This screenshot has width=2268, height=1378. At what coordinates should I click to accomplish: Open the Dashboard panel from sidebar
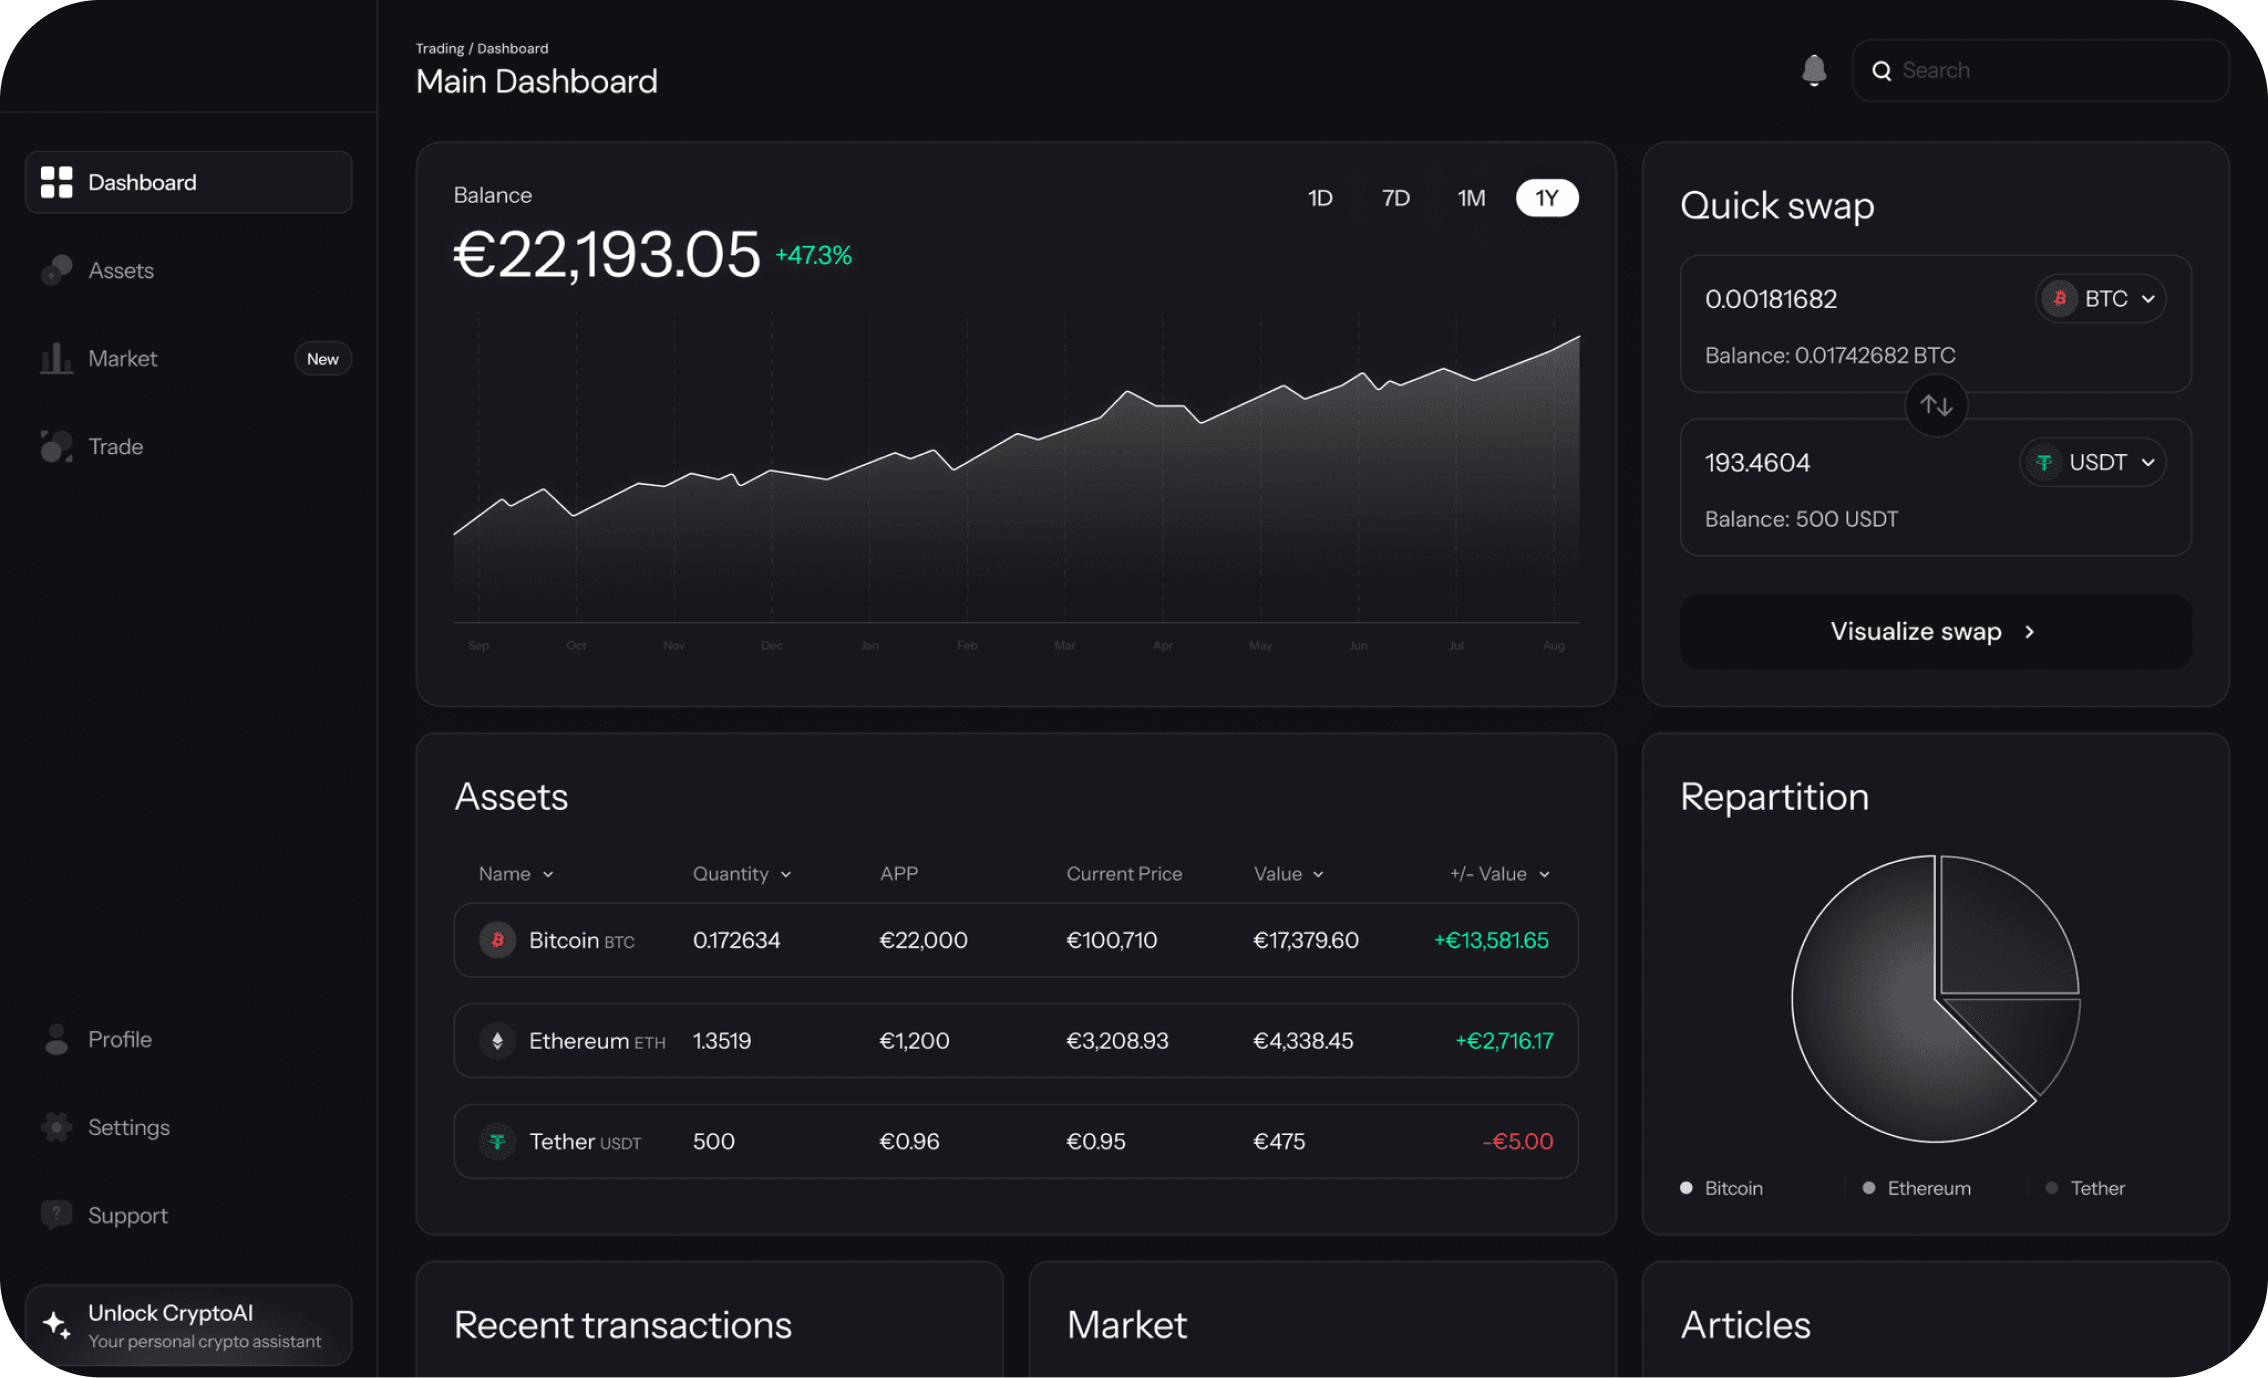pyautogui.click(x=188, y=181)
